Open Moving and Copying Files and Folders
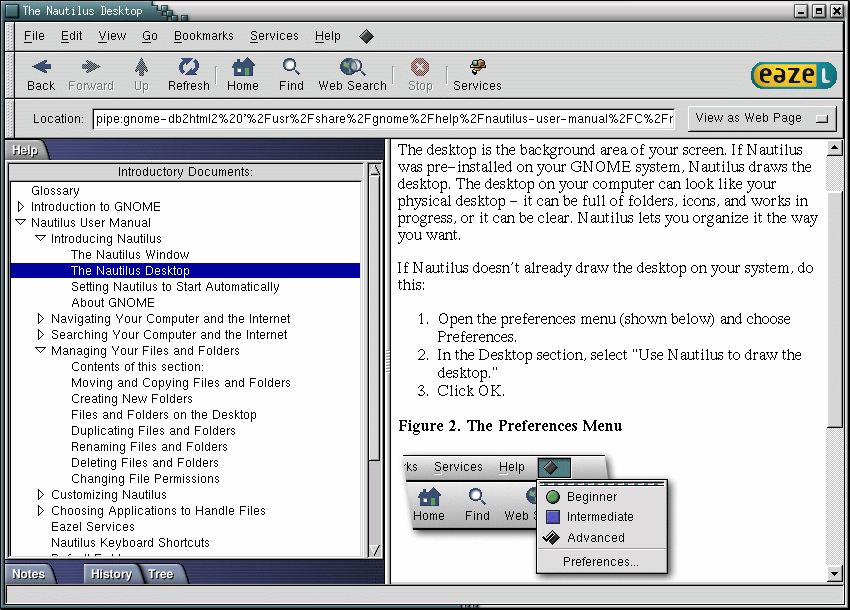850x610 pixels. 181,383
